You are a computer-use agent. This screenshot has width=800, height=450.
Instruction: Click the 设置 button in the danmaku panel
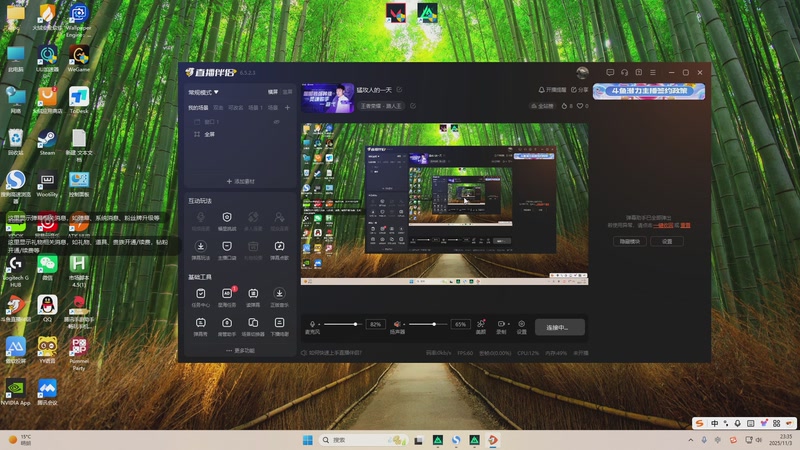[667, 241]
